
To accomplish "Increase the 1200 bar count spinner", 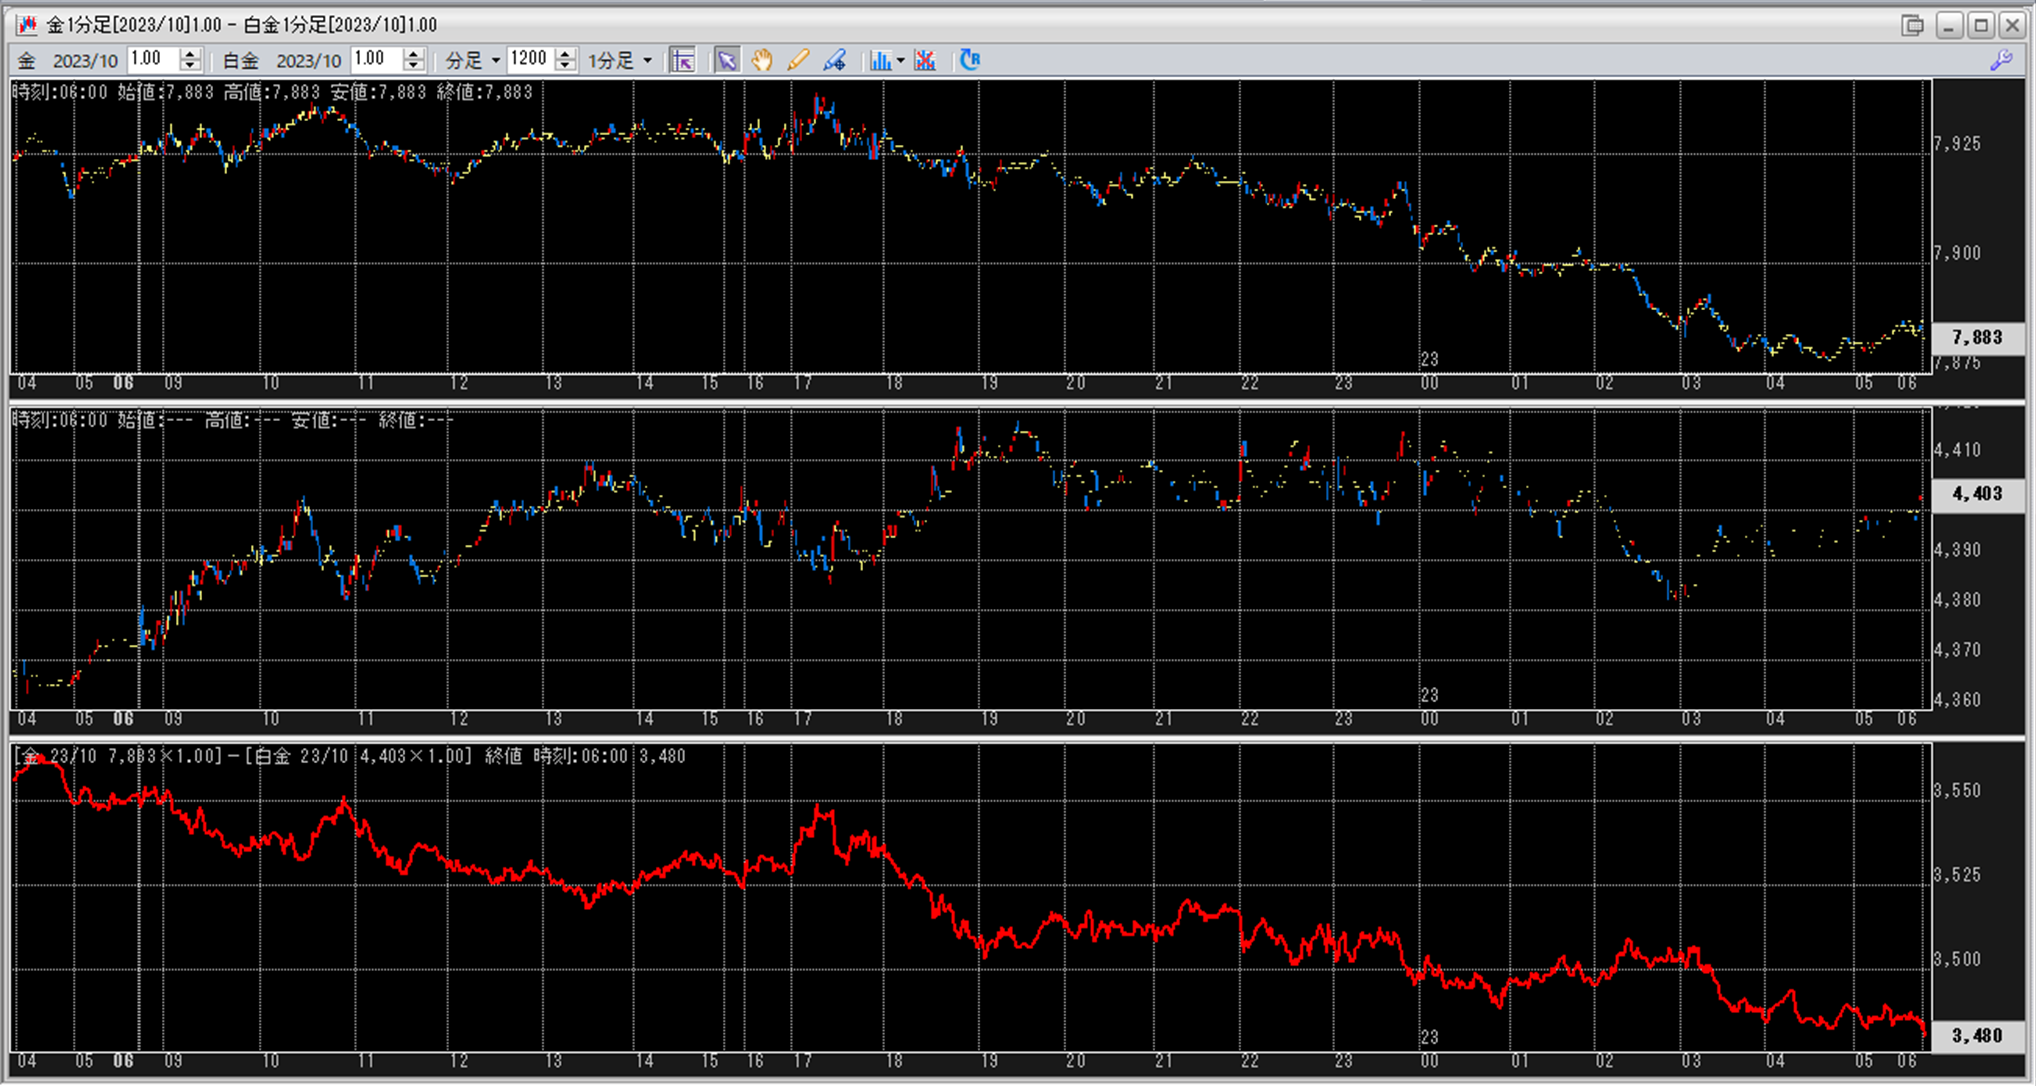I will click(x=565, y=54).
